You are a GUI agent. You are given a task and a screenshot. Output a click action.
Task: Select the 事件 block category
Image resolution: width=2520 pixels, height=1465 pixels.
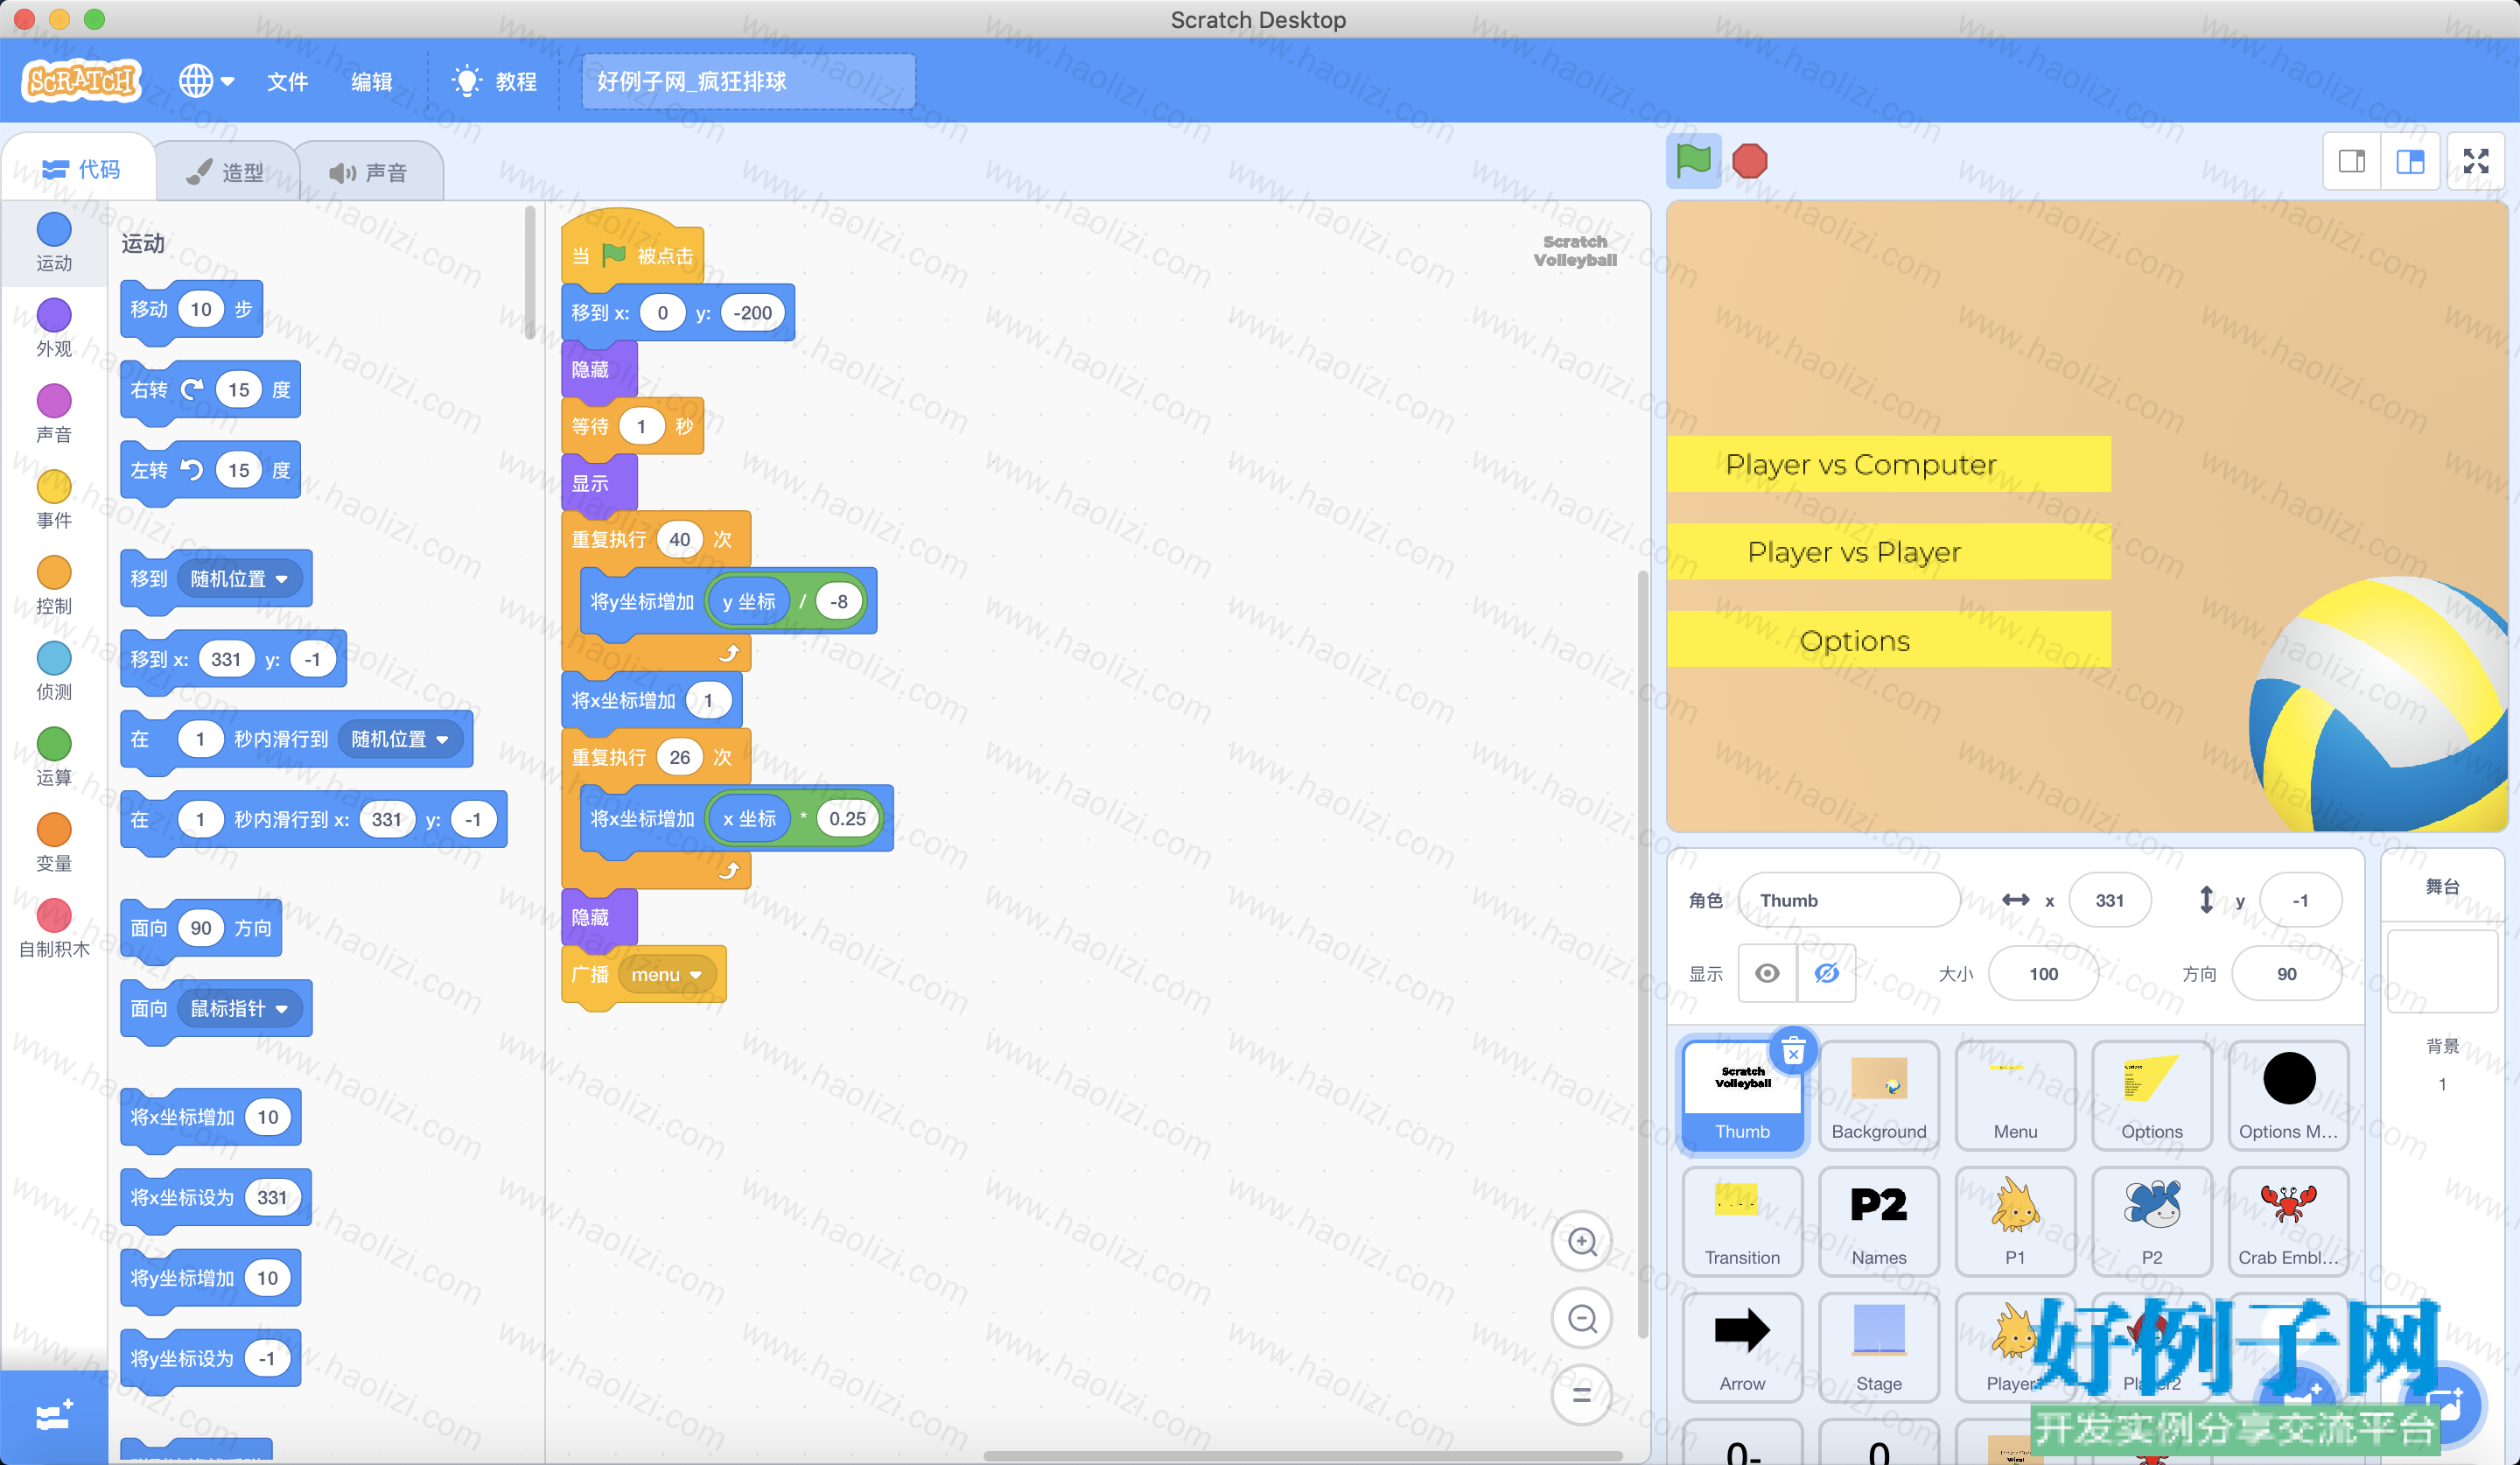pos(54,500)
